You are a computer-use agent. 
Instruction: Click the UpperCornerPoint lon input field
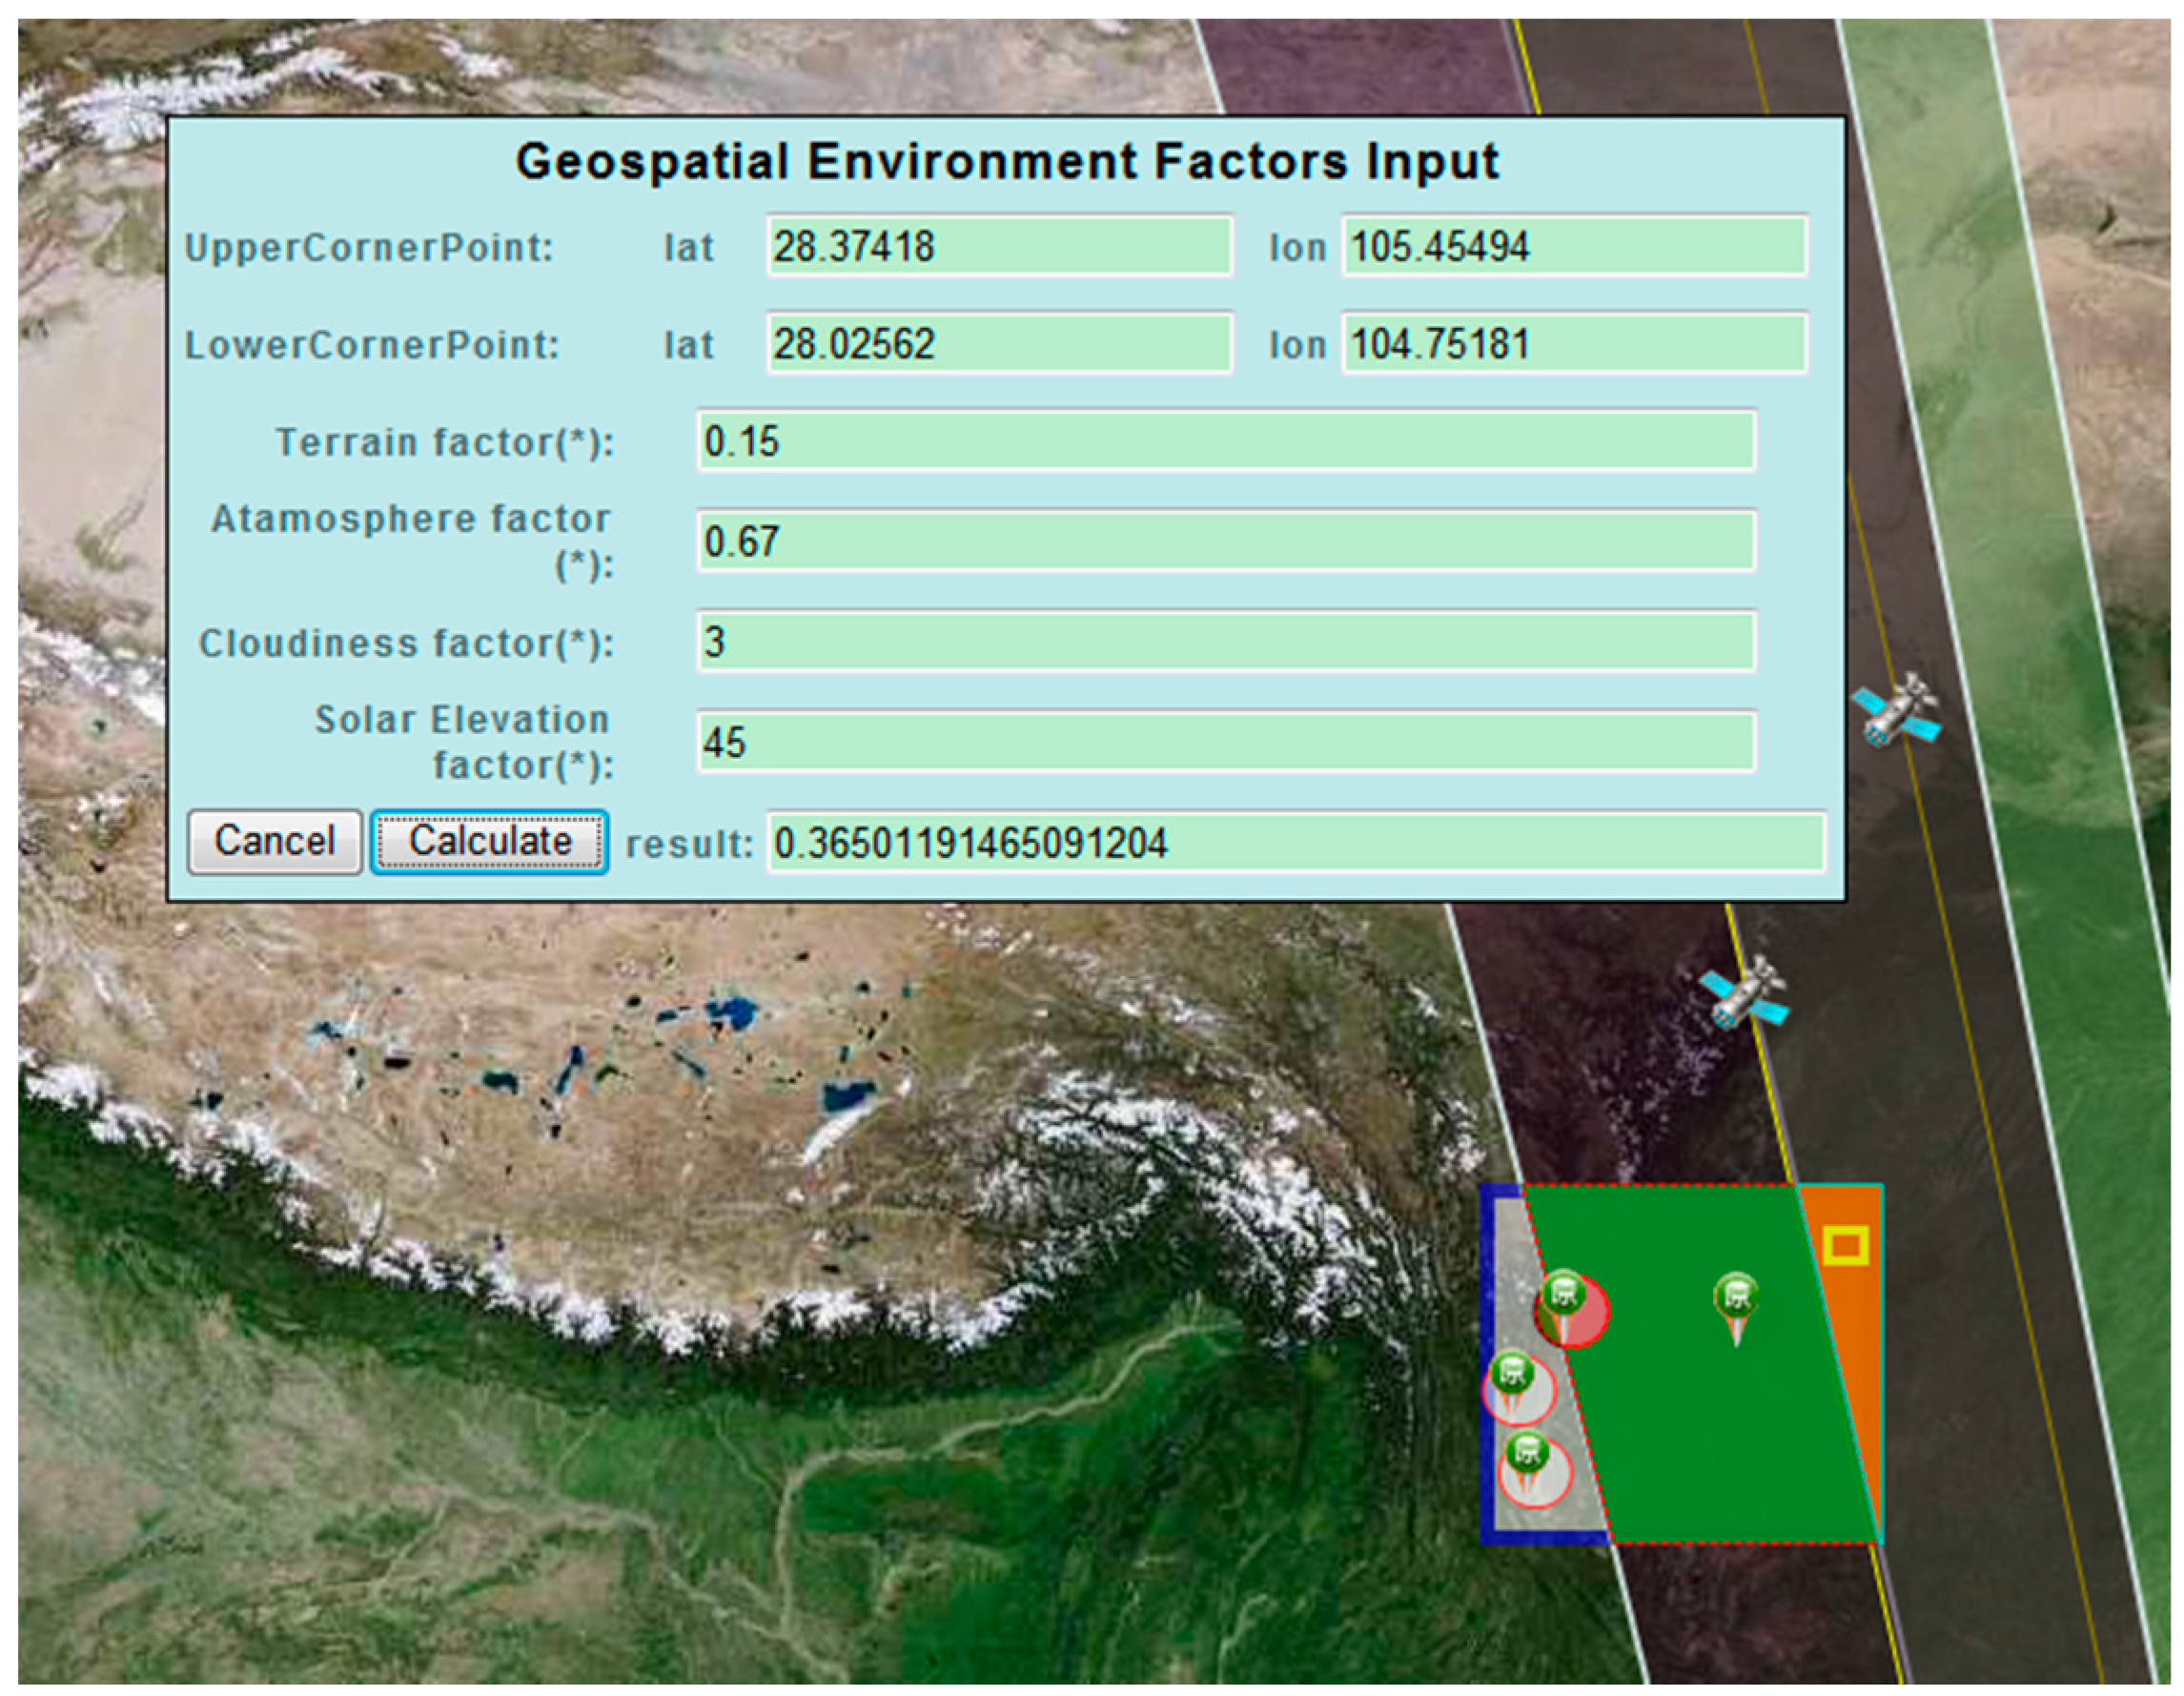pyautogui.click(x=1573, y=246)
